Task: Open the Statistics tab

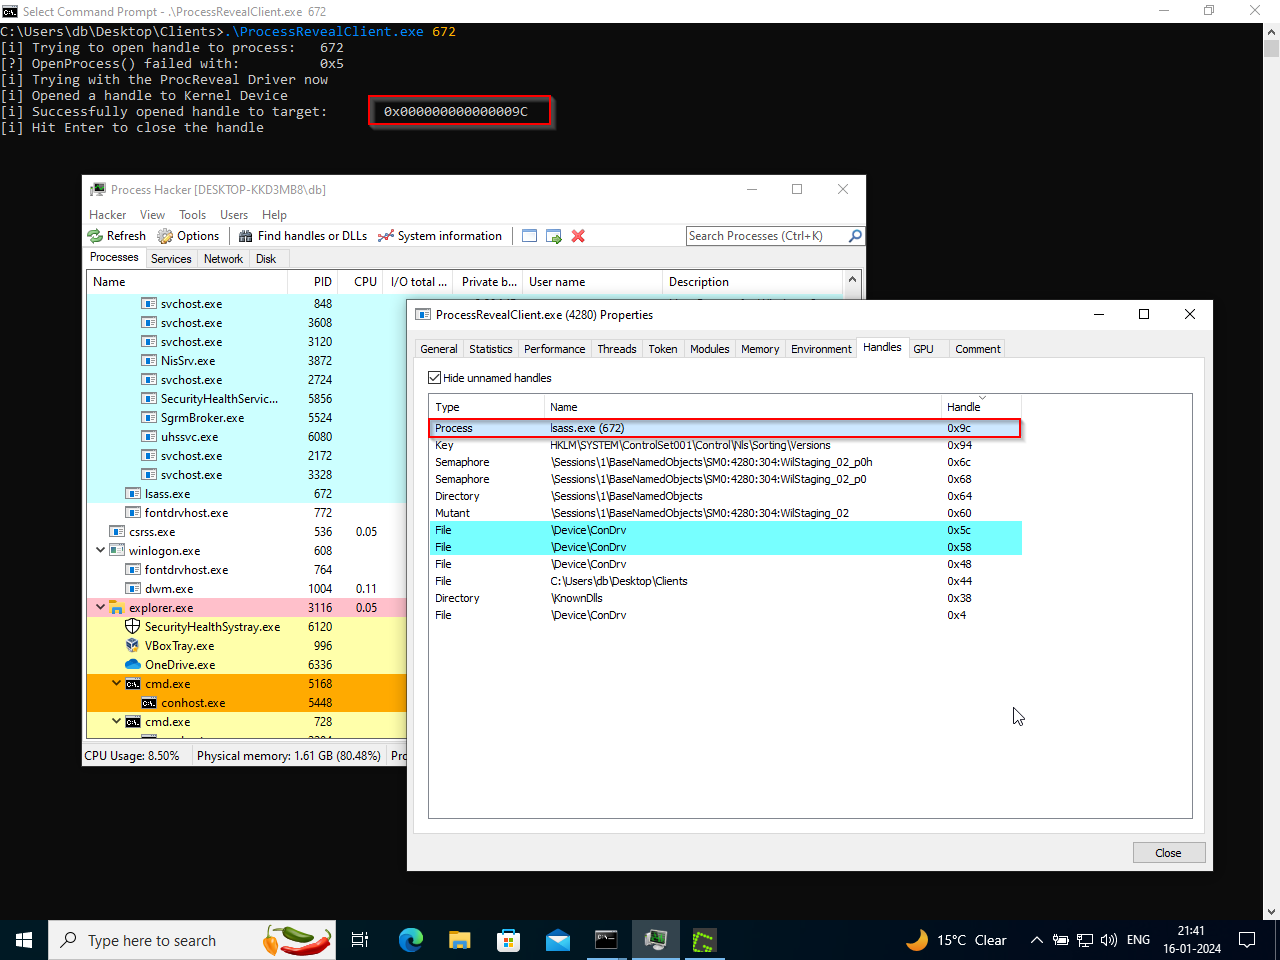Action: (x=490, y=349)
